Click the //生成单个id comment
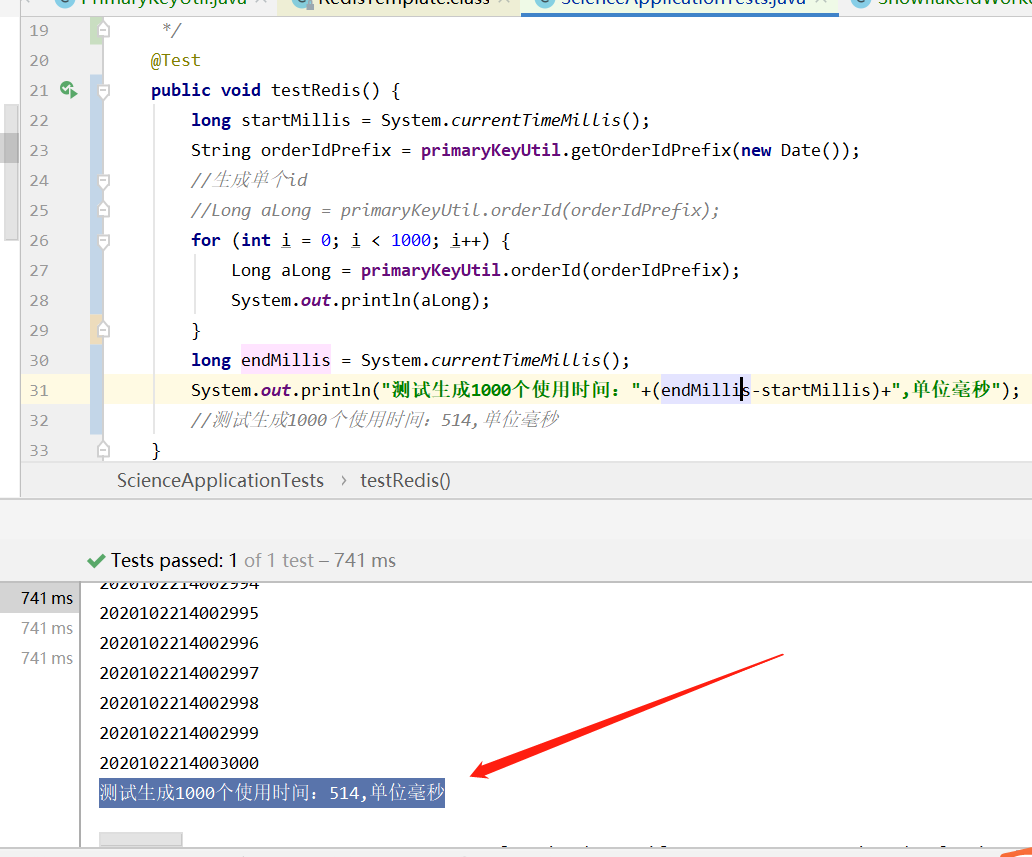Viewport: 1032px width, 857px height. tap(249, 180)
